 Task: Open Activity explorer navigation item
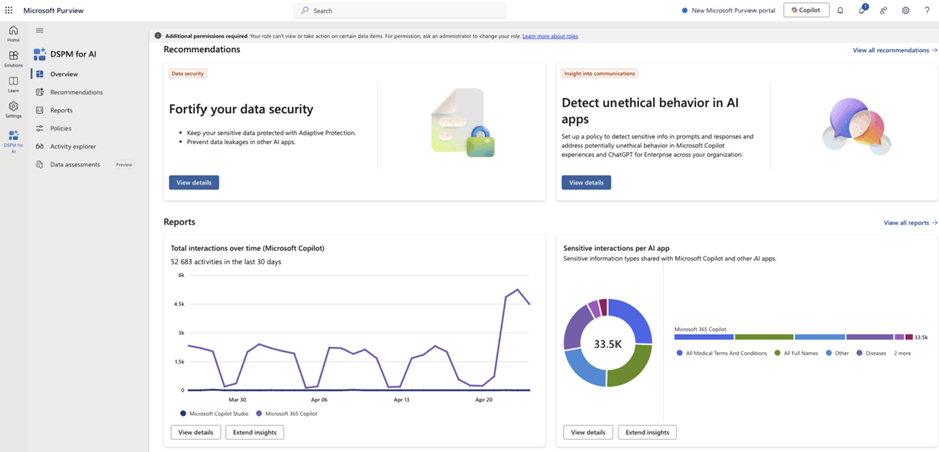click(x=72, y=146)
